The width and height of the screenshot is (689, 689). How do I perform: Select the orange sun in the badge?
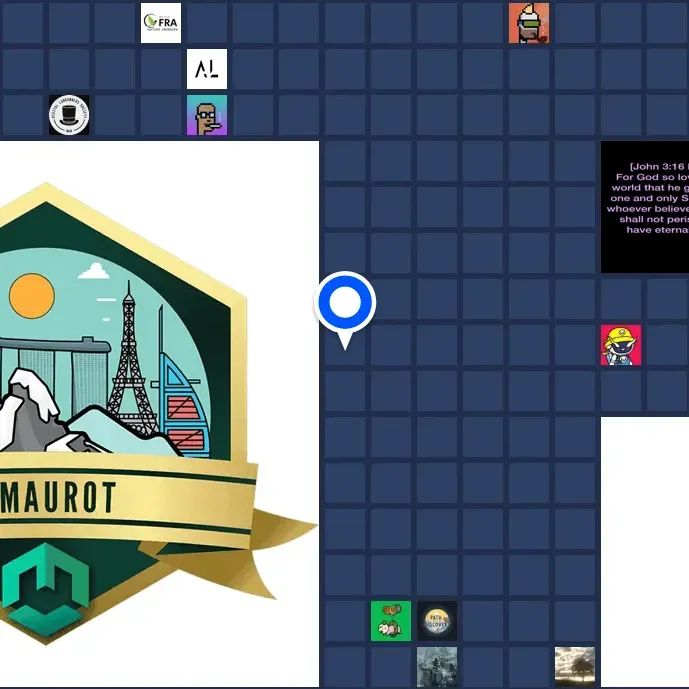pyautogui.click(x=31, y=296)
